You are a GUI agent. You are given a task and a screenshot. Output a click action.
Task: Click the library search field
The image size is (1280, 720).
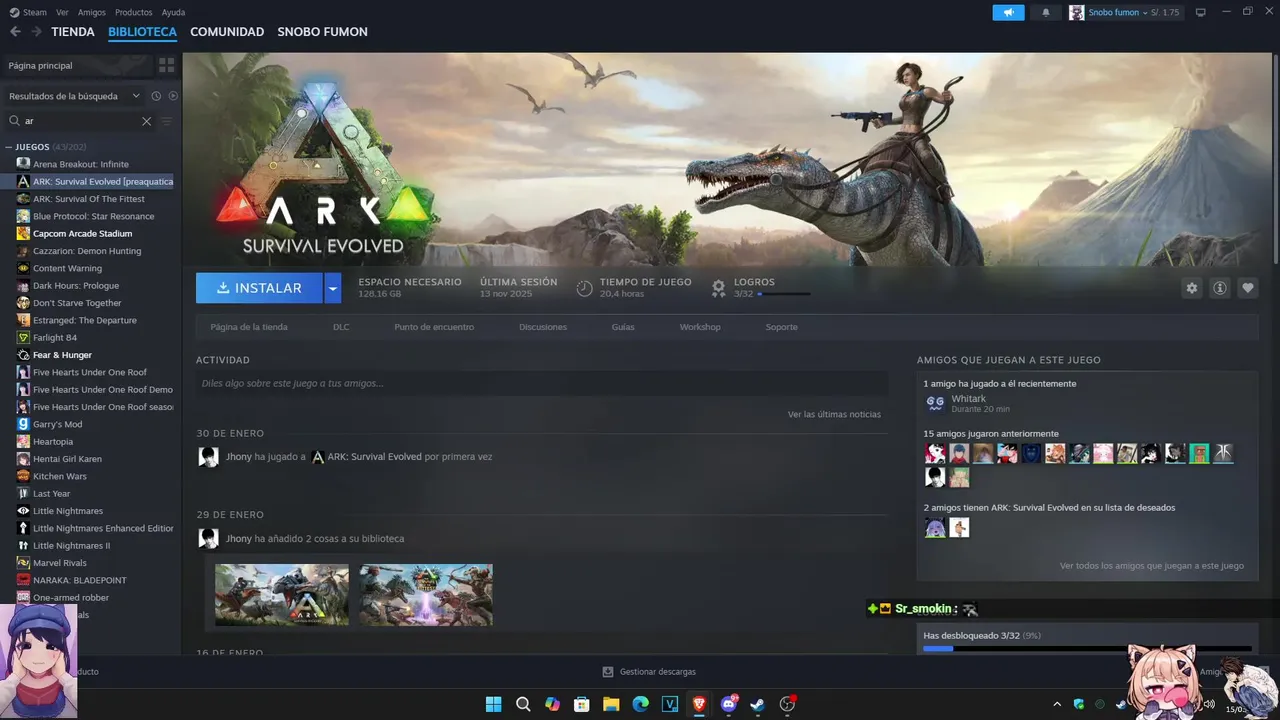[x=80, y=121]
